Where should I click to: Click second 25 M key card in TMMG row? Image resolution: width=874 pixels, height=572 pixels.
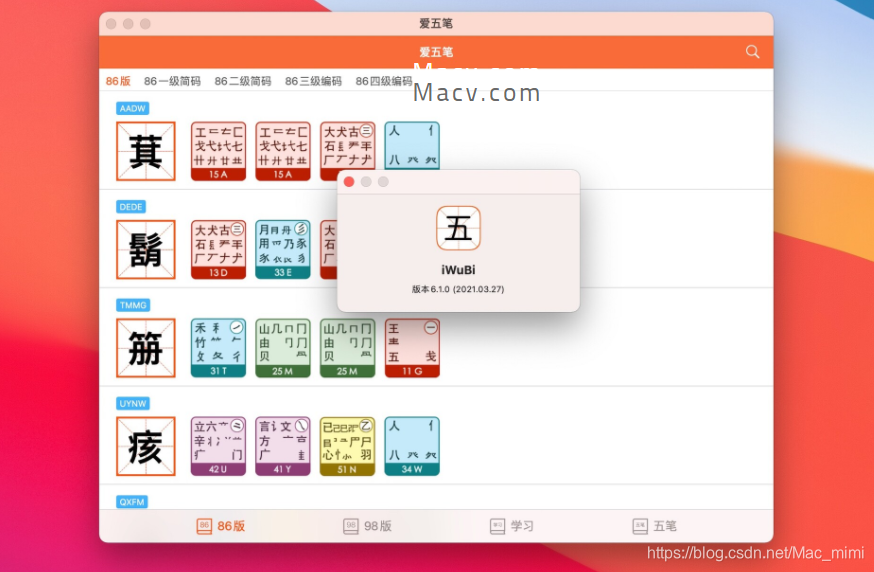[x=348, y=348]
